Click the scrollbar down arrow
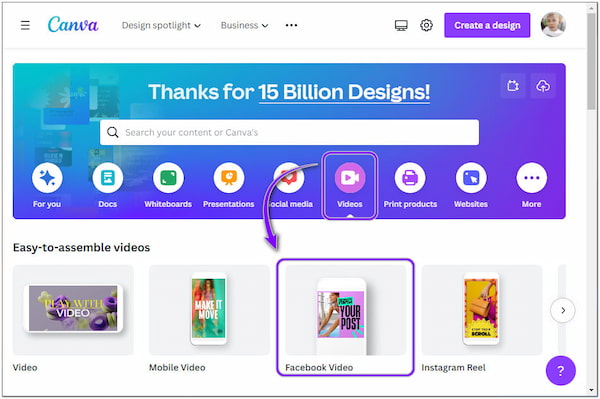This screenshot has width=600, height=399. [x=592, y=391]
